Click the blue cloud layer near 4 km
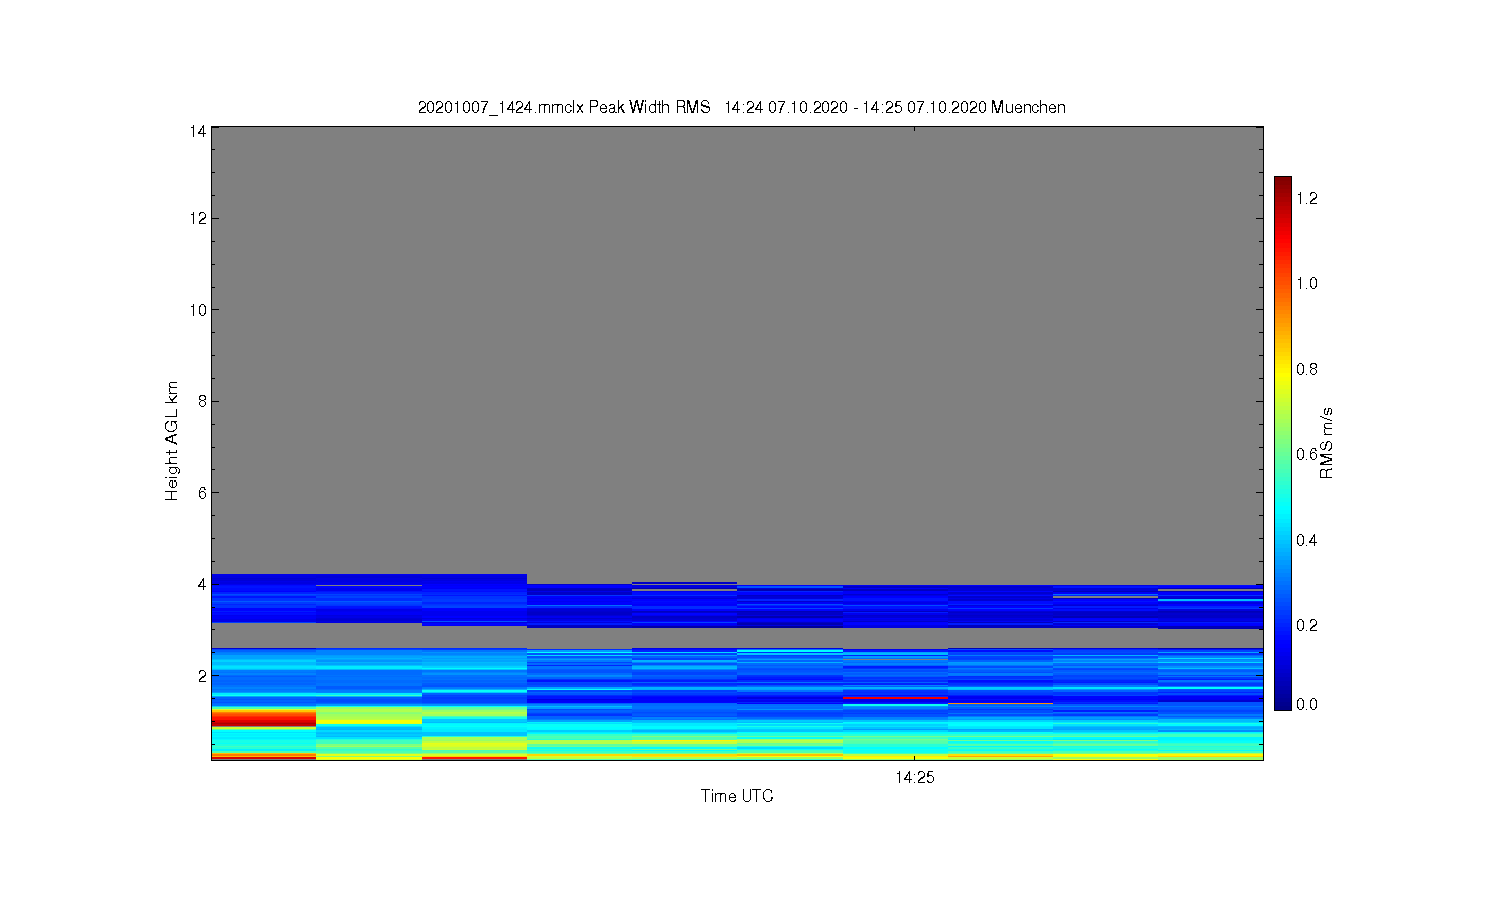The height and width of the screenshot is (900, 1500). pos(737,605)
